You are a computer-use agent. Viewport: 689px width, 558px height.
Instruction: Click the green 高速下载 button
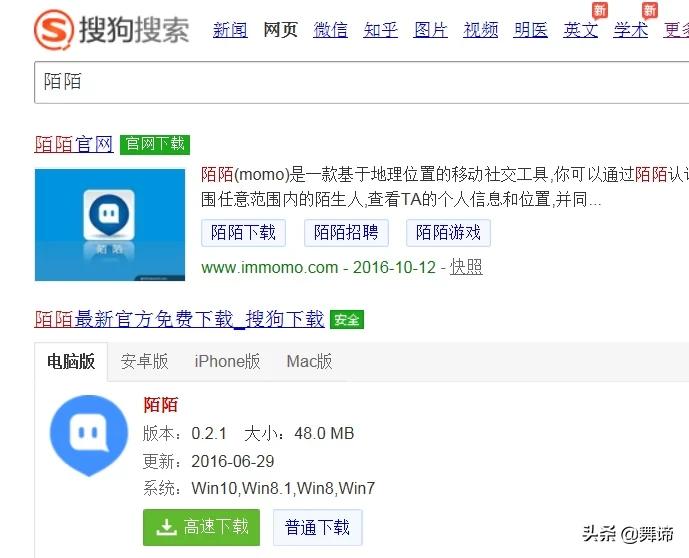tap(201, 527)
